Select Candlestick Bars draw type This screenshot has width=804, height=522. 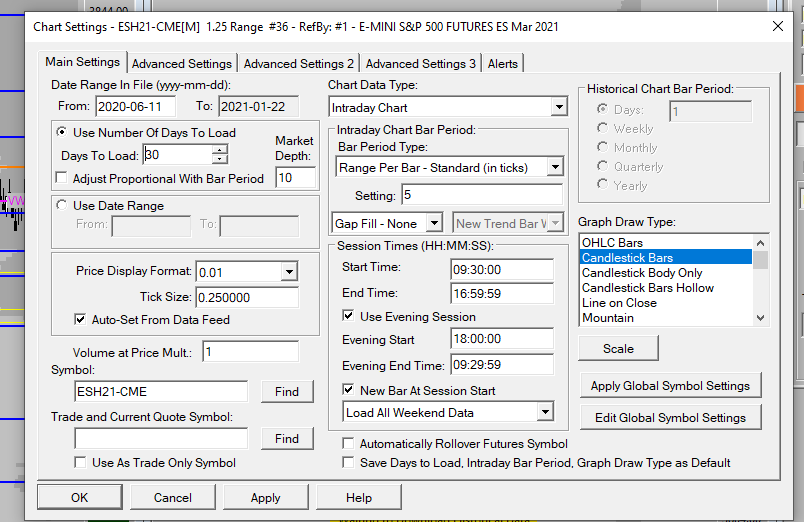[666, 257]
